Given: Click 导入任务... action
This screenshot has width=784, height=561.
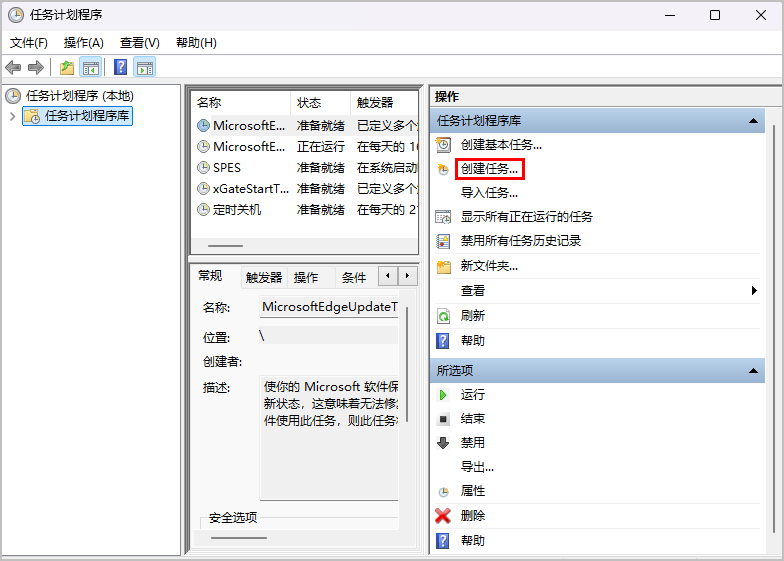Looking at the screenshot, I should point(490,193).
